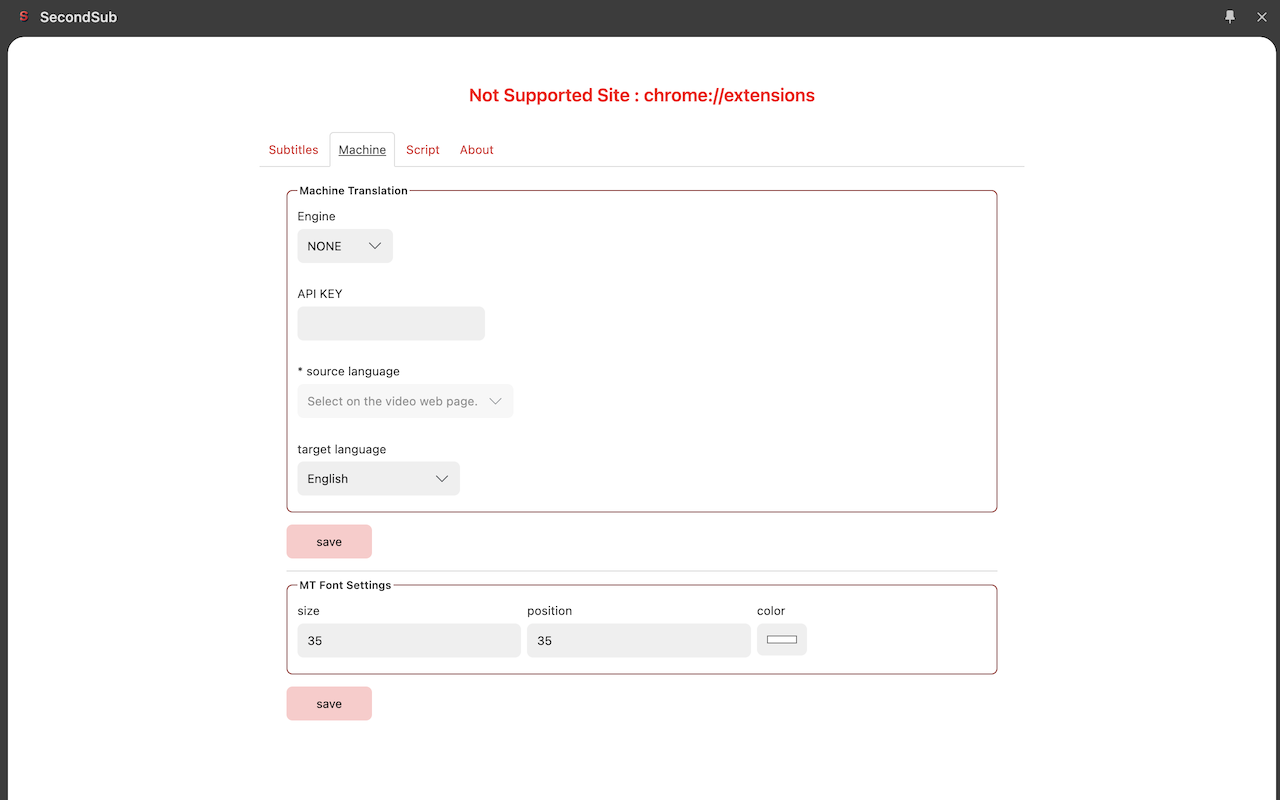Click the Not Supported Site warning heading

[641, 96]
